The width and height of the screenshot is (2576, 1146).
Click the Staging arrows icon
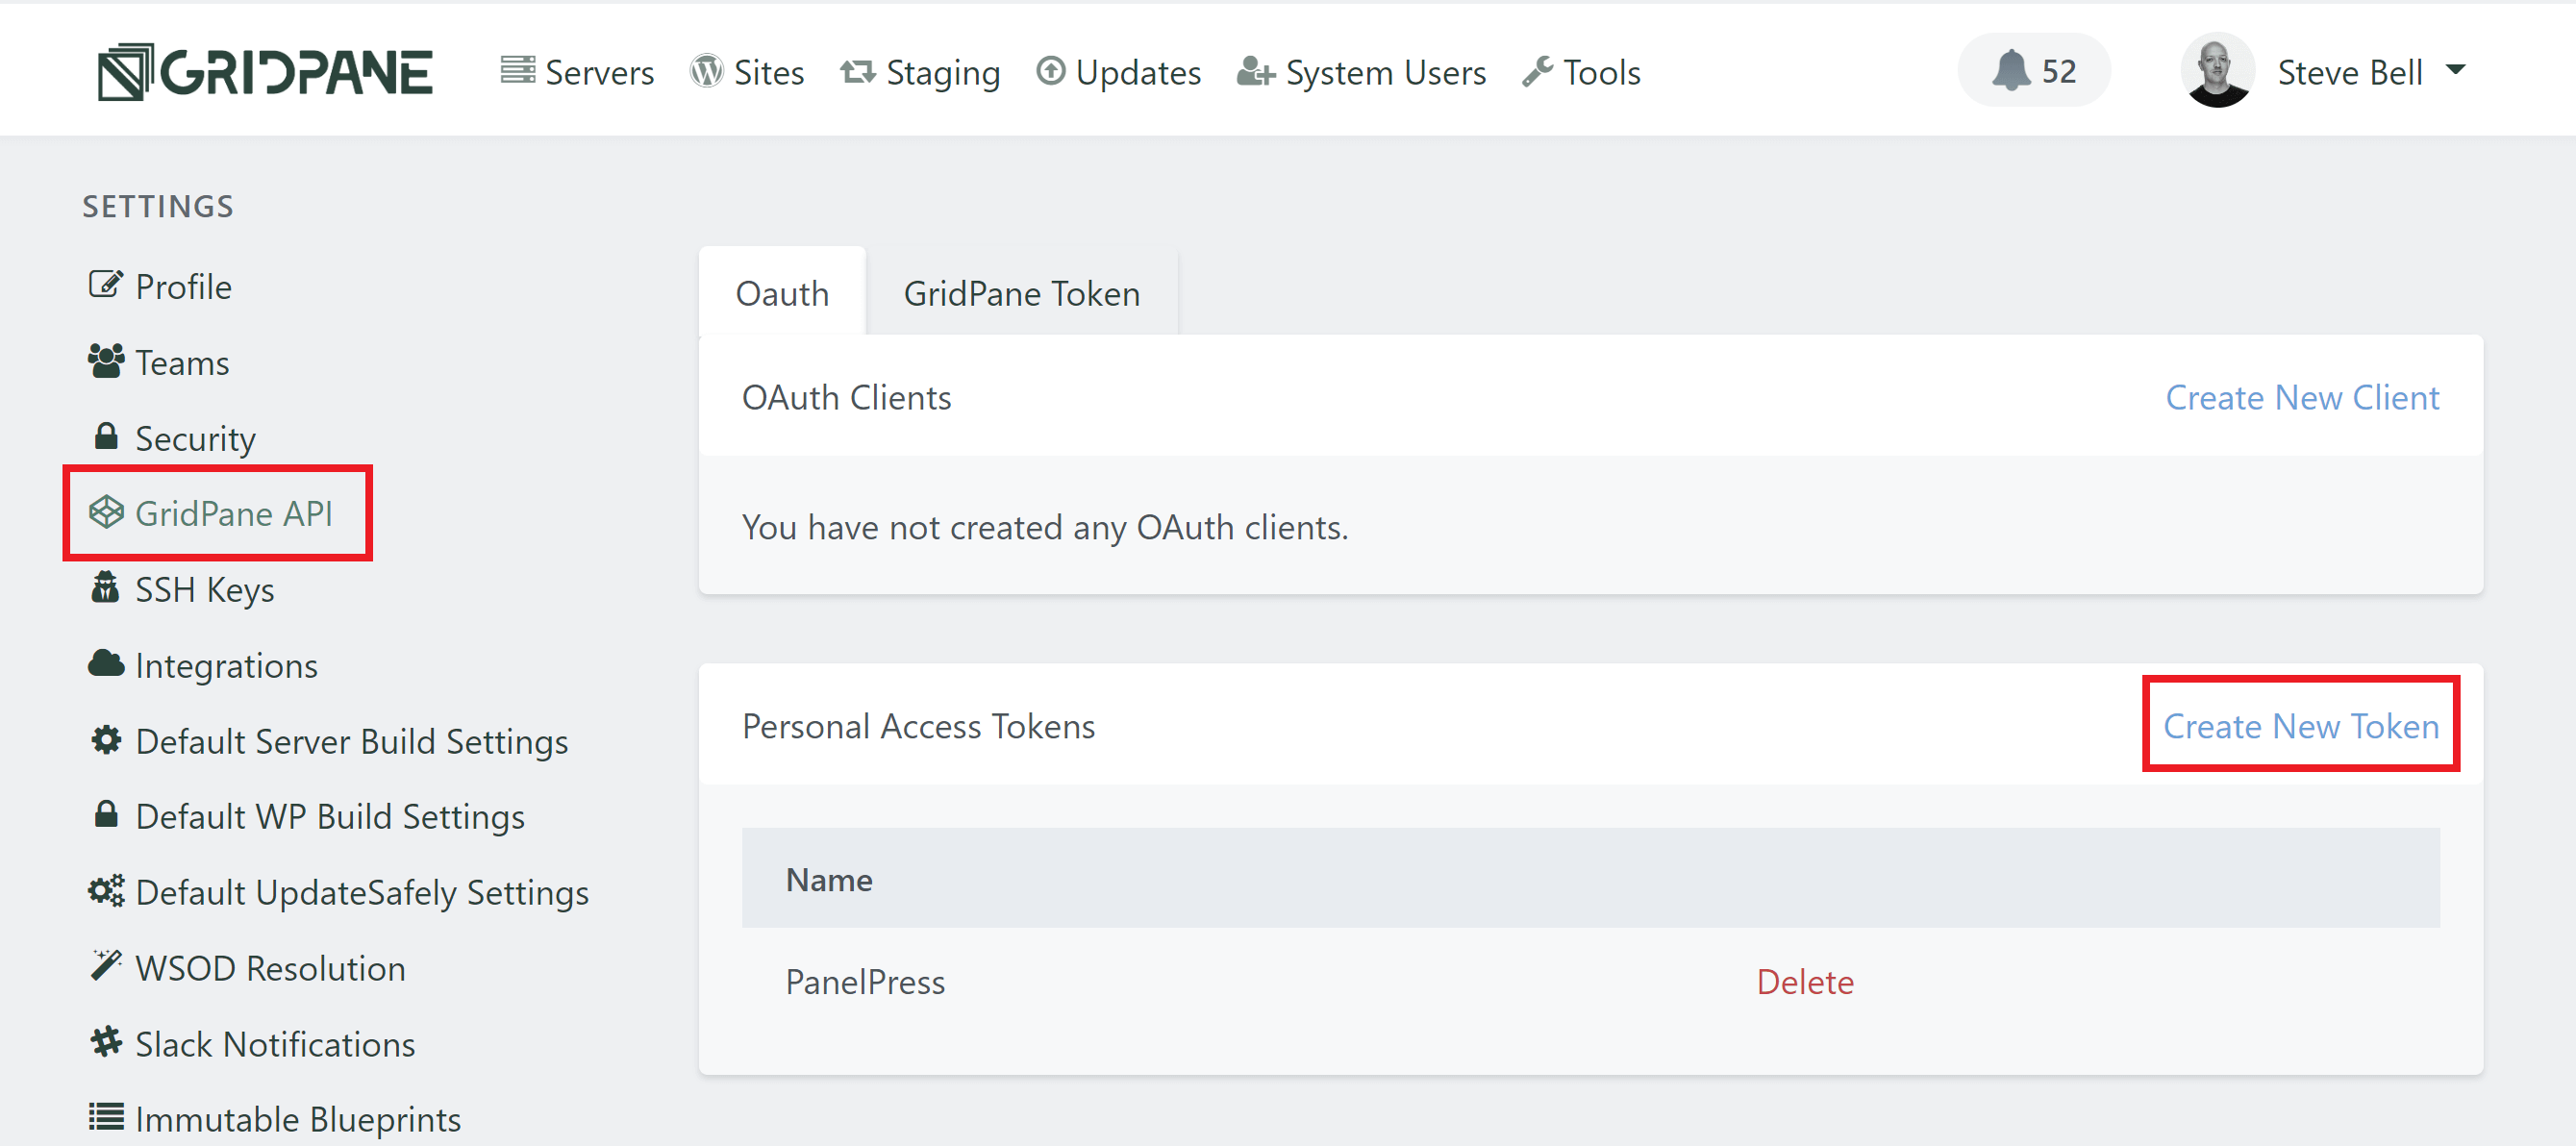click(x=858, y=71)
